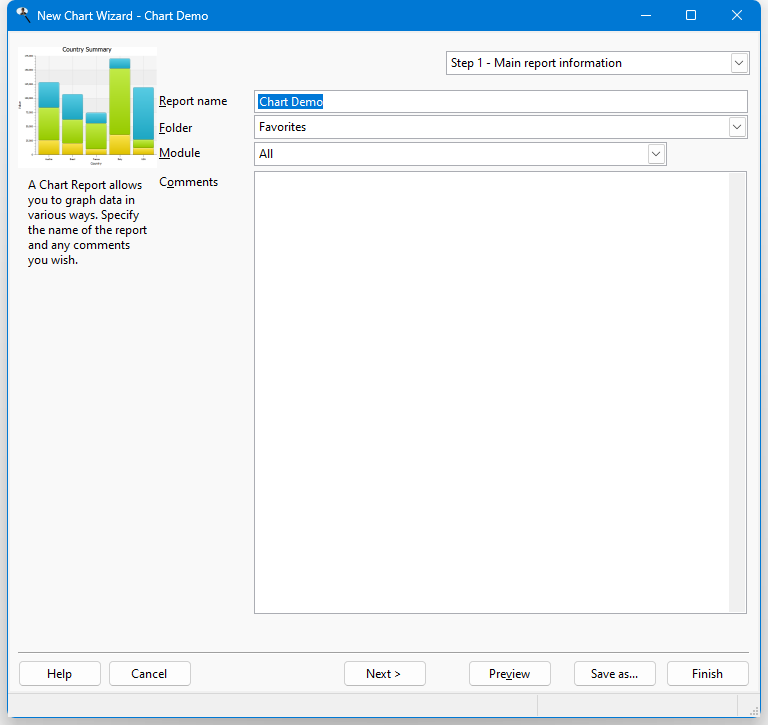Open the Help button

[x=60, y=674]
